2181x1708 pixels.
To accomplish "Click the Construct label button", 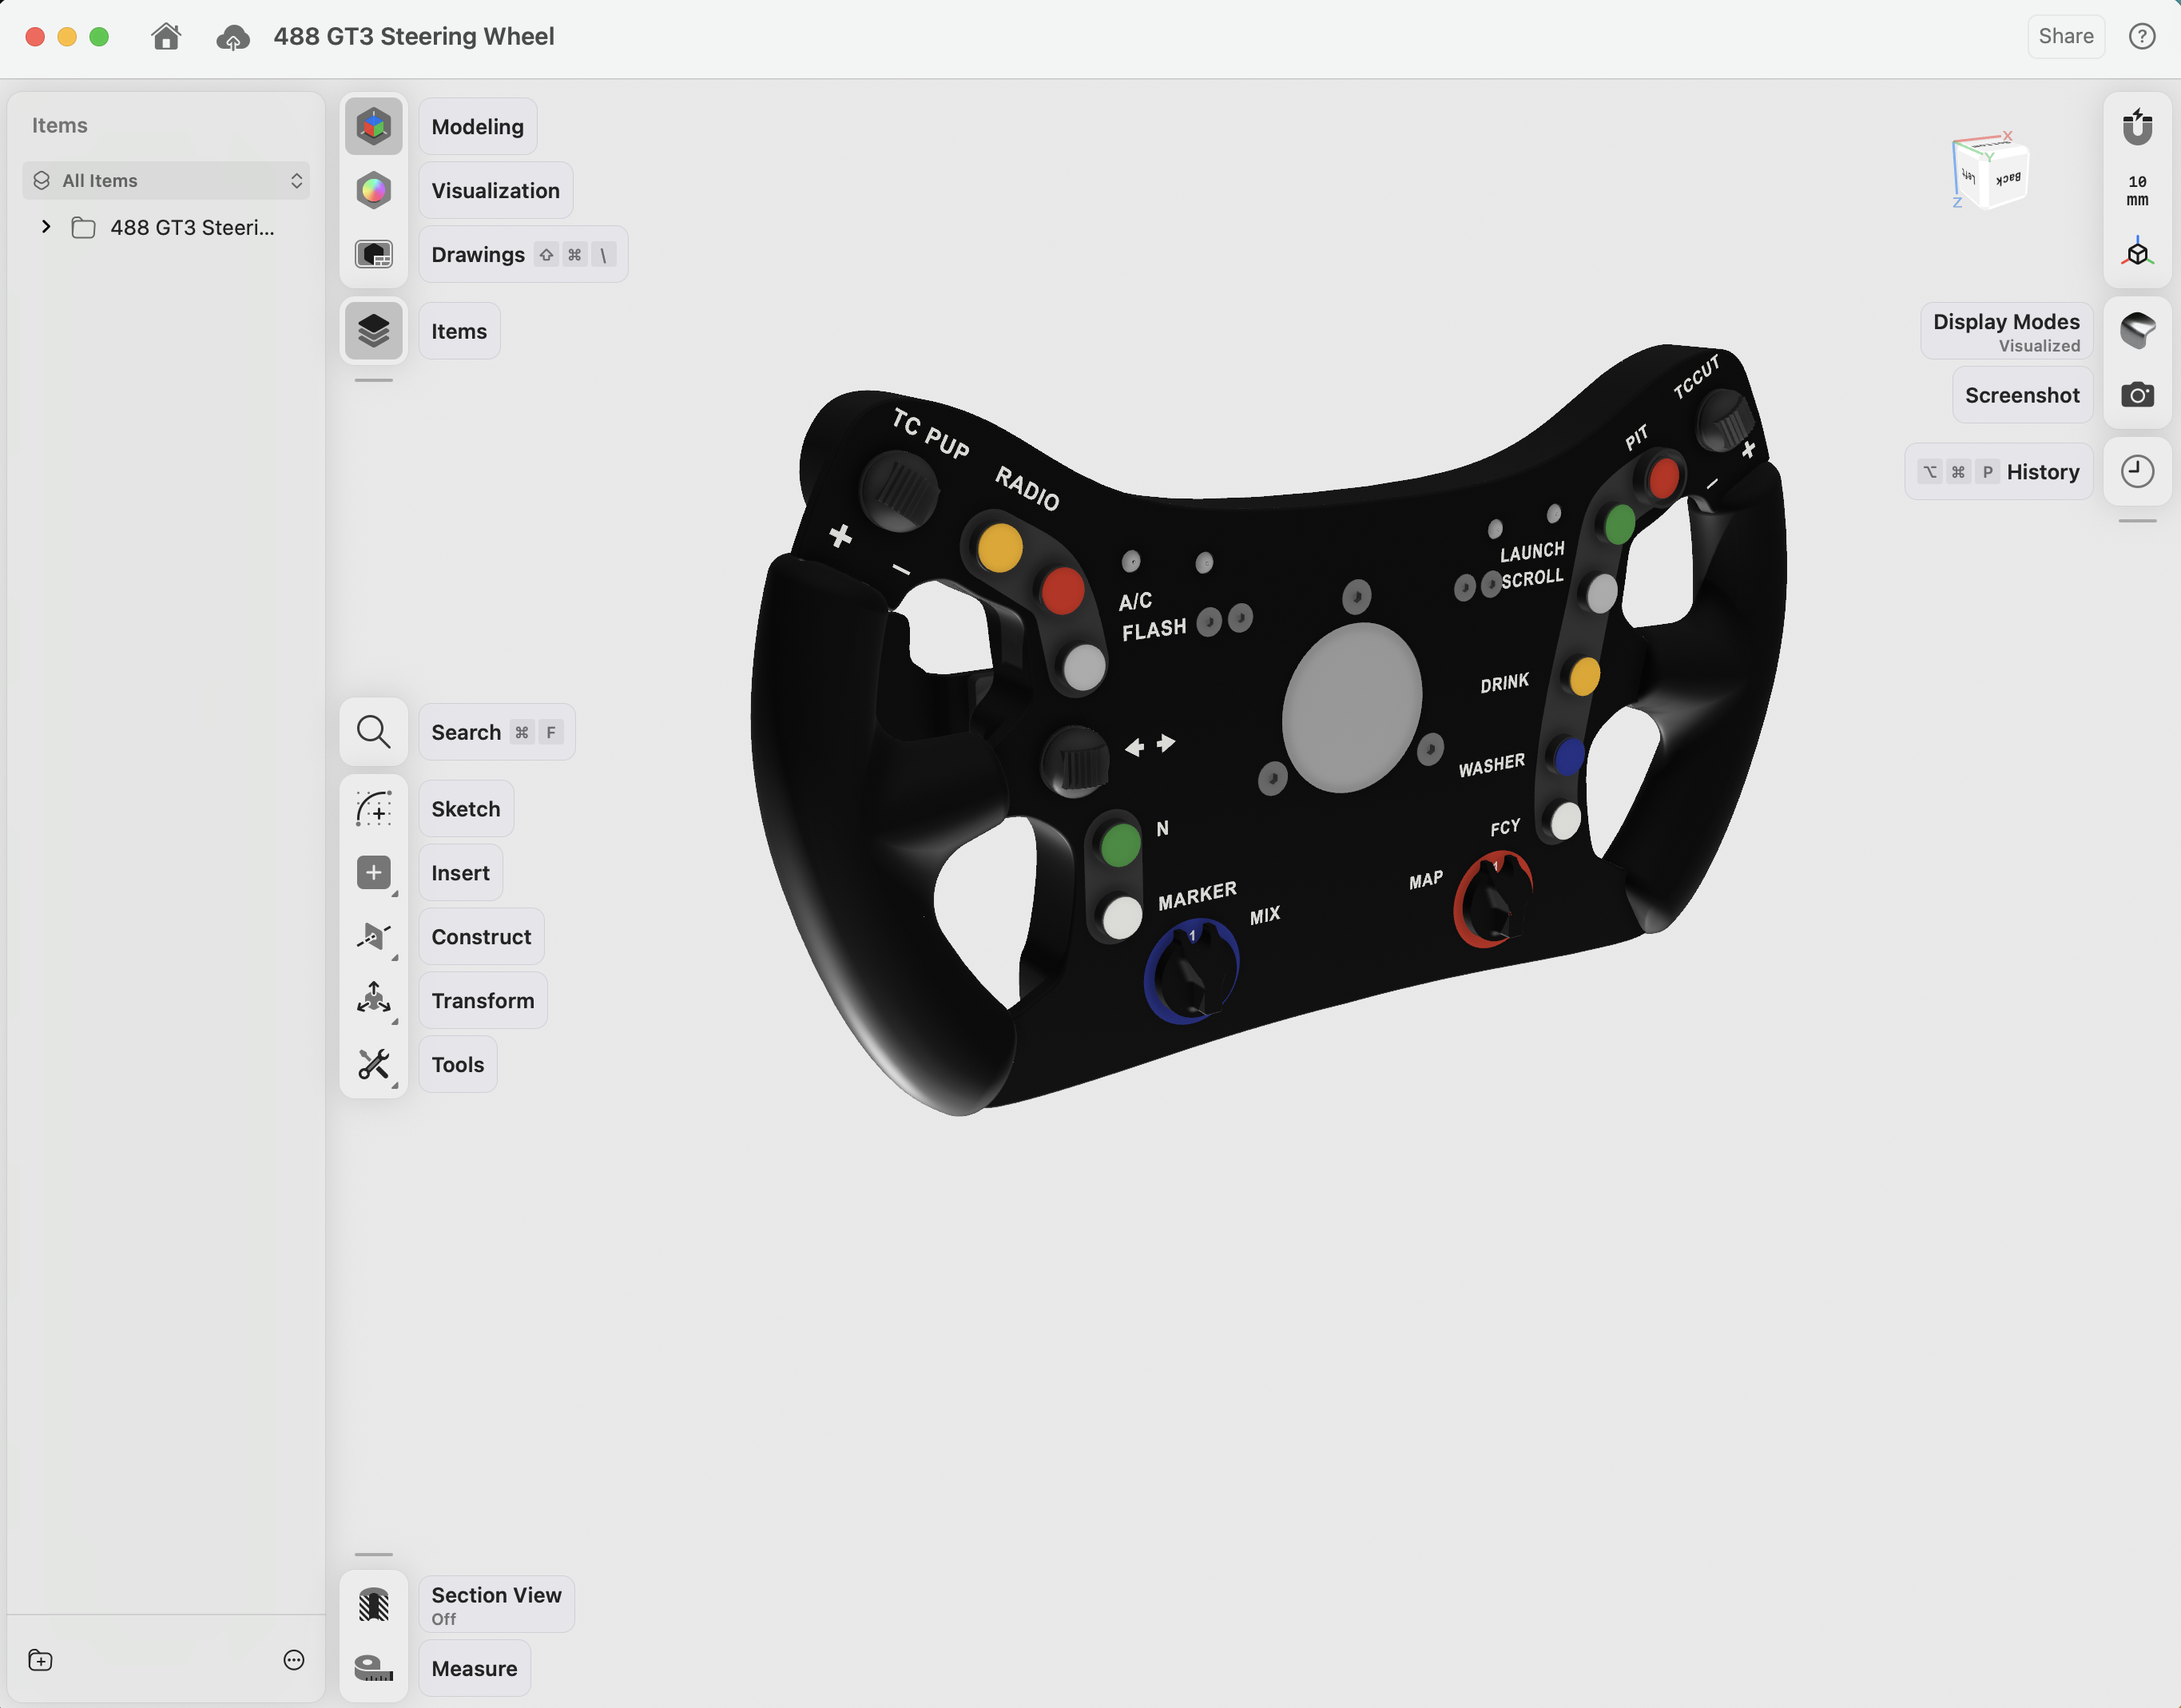I will point(481,937).
